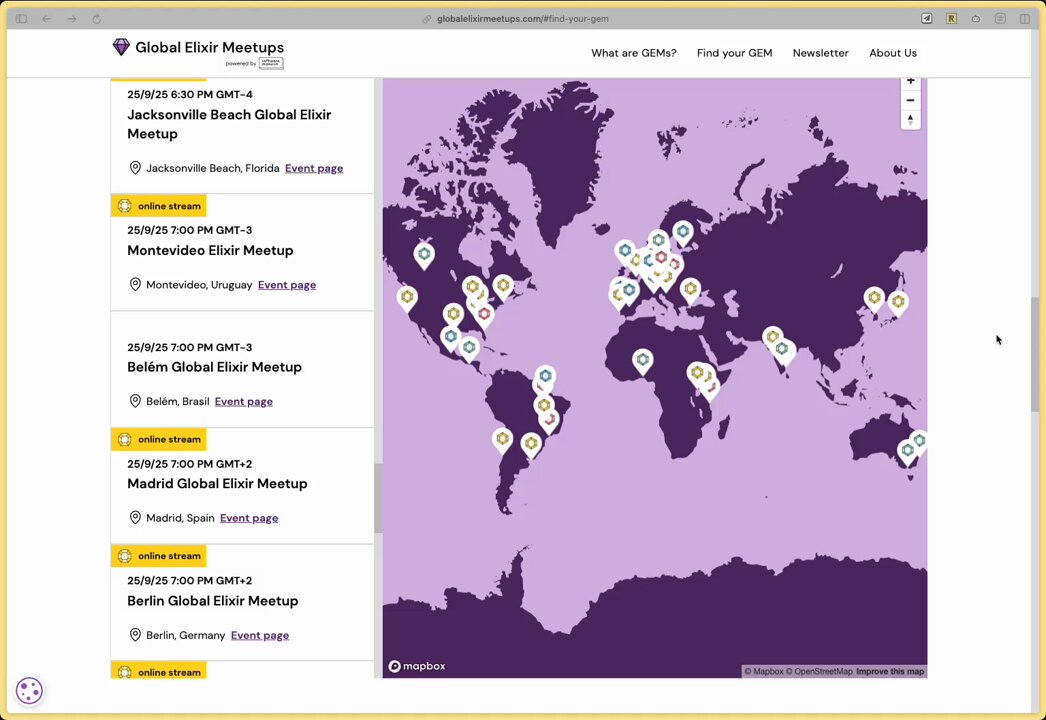Click the © Mapbox attribution link

(764, 671)
